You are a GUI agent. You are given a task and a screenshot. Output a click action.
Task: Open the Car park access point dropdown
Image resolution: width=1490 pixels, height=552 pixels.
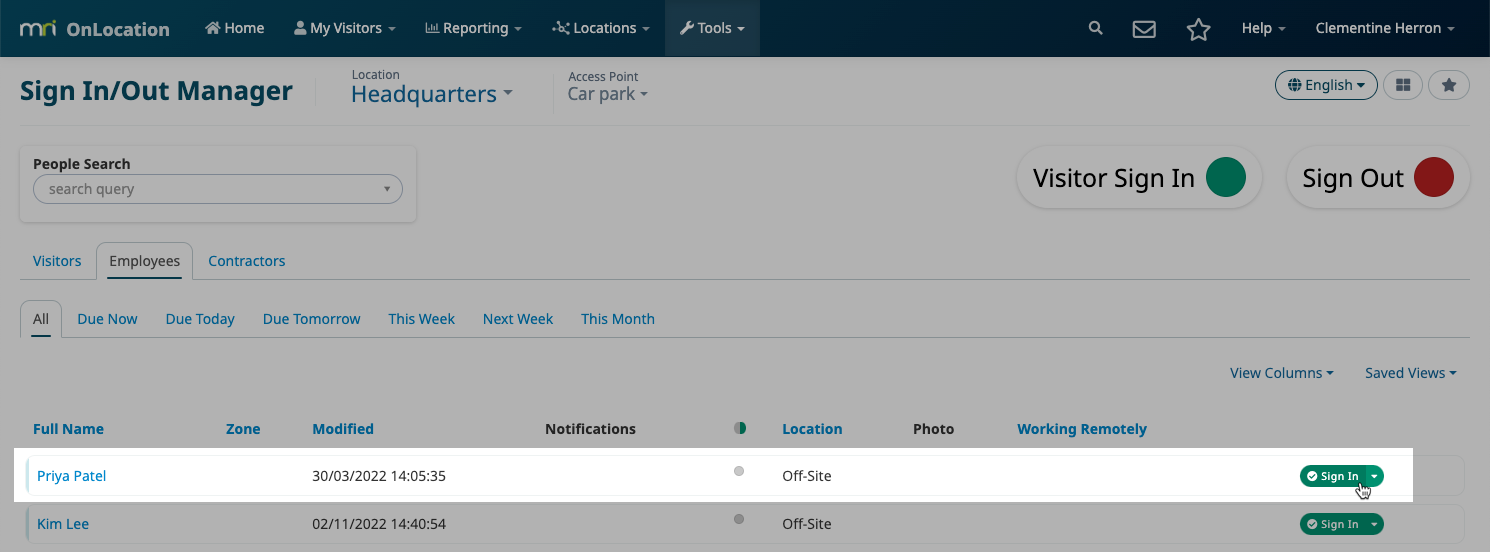tap(608, 94)
